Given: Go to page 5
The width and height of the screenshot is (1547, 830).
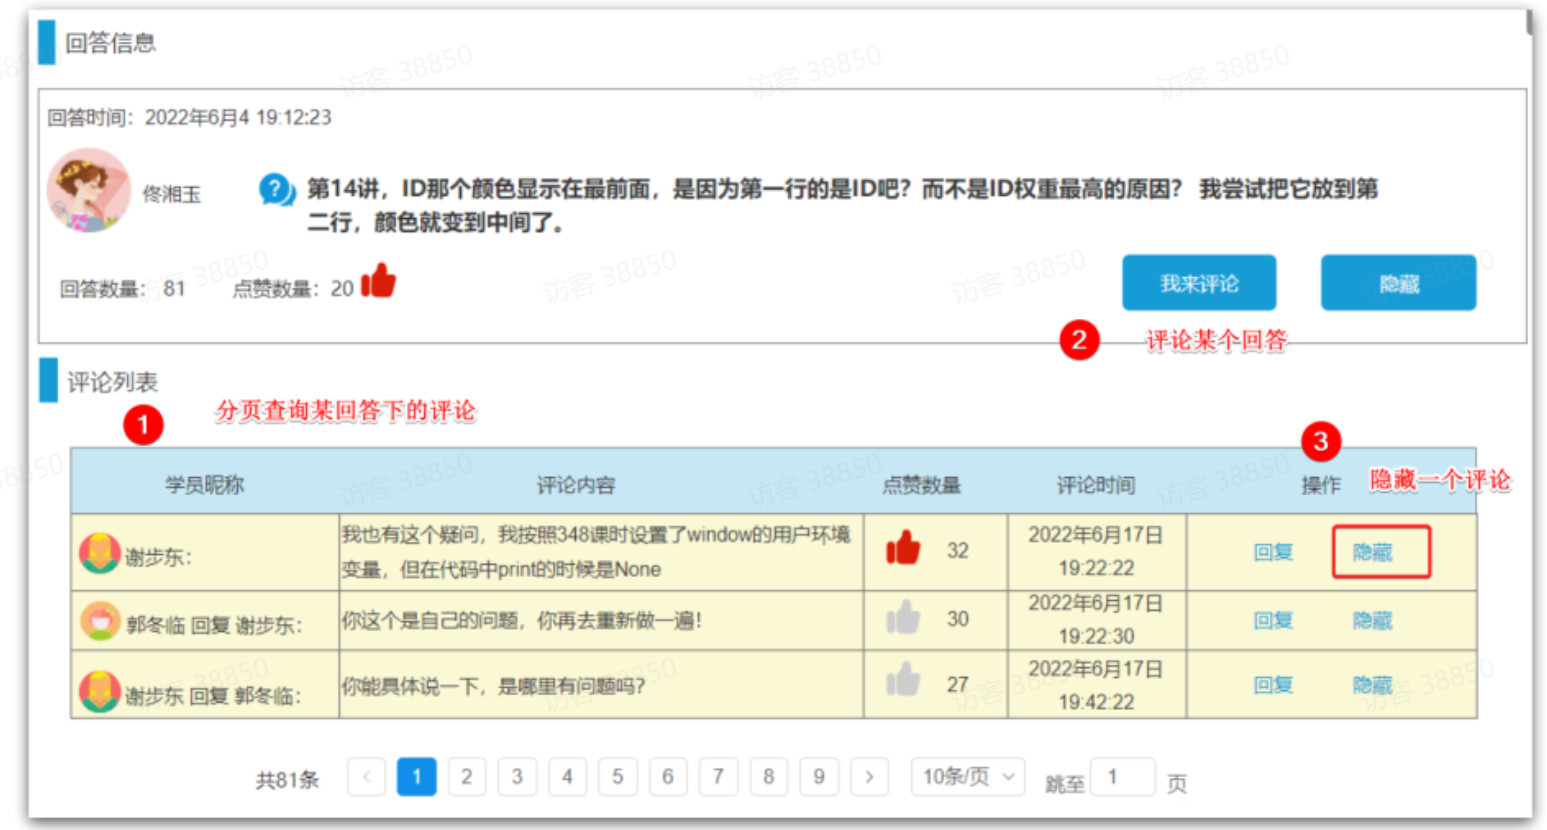Looking at the screenshot, I should pyautogui.click(x=617, y=777).
